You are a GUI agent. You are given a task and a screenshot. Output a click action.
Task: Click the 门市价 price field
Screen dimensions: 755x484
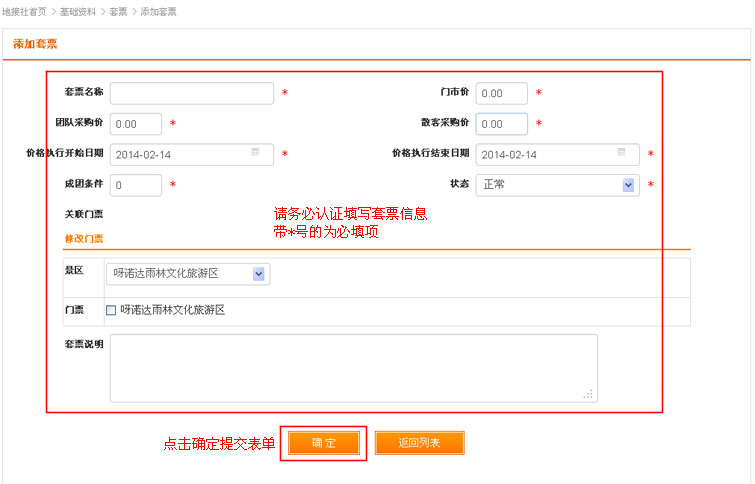[x=501, y=93]
